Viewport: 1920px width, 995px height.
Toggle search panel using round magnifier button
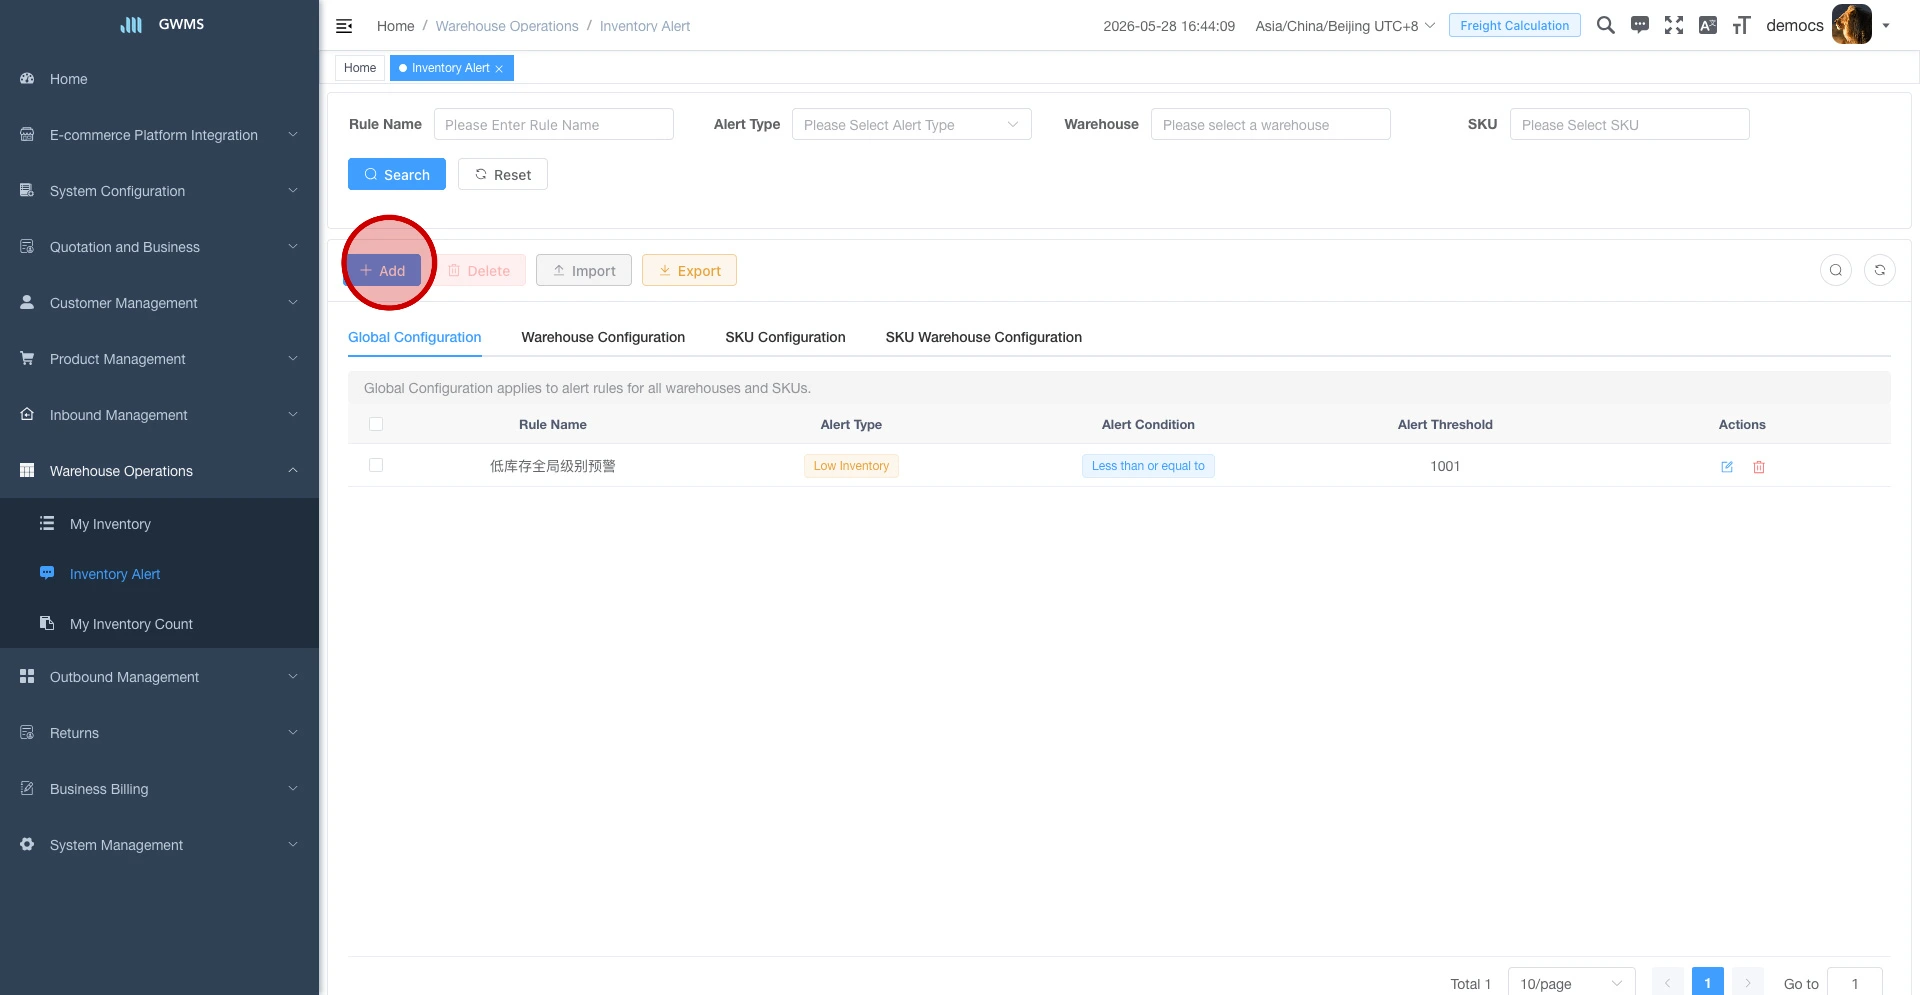point(1836,270)
